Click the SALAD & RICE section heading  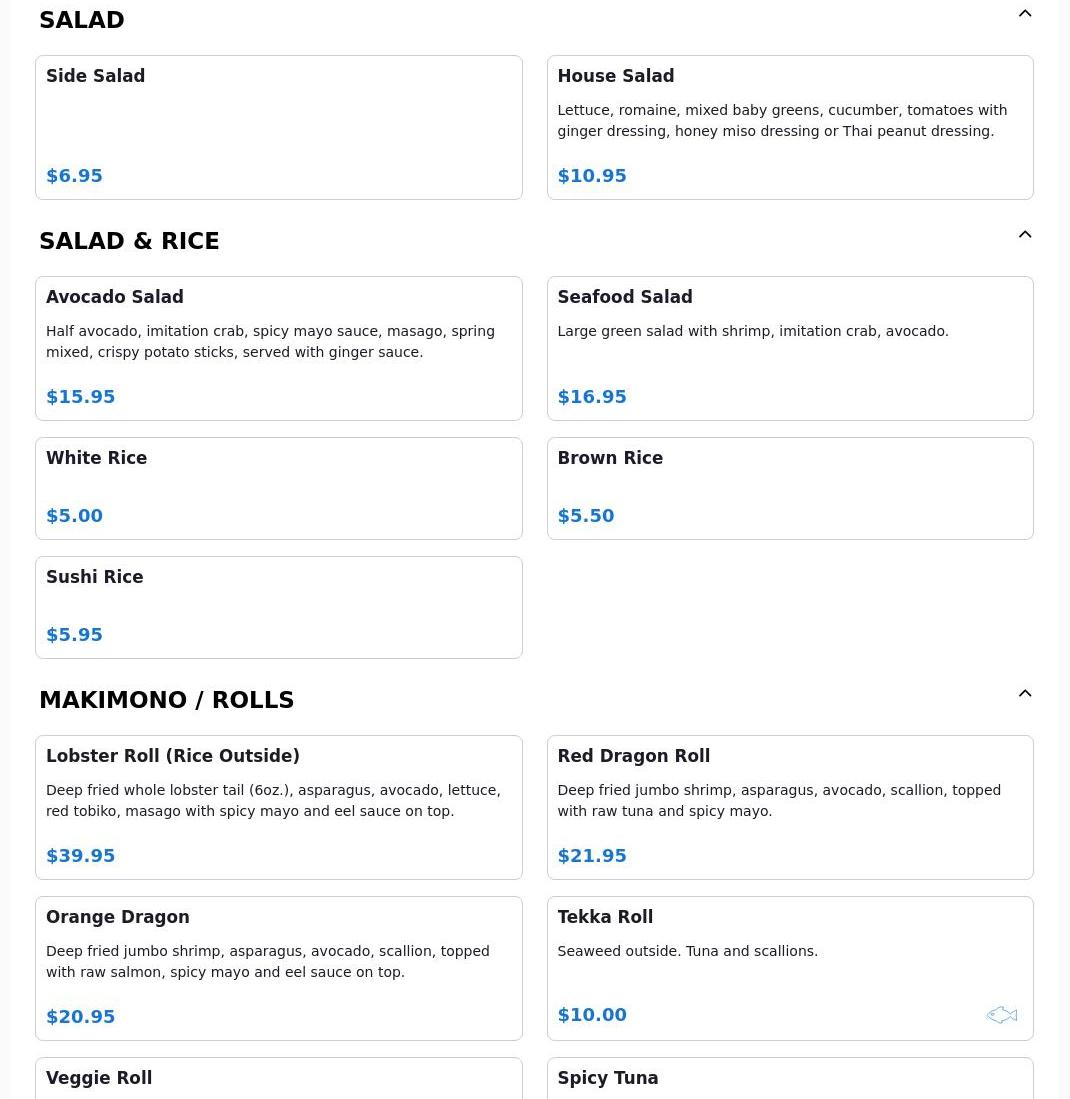tap(129, 241)
